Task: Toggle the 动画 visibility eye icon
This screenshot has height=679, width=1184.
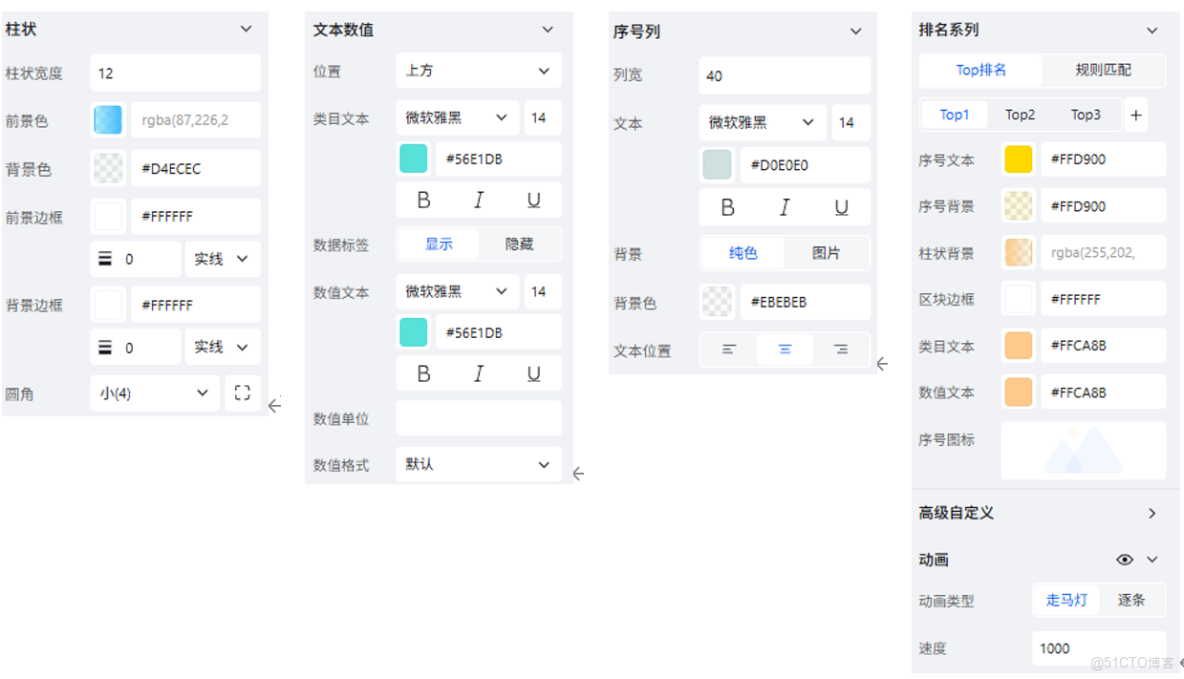Action: [x=1125, y=560]
